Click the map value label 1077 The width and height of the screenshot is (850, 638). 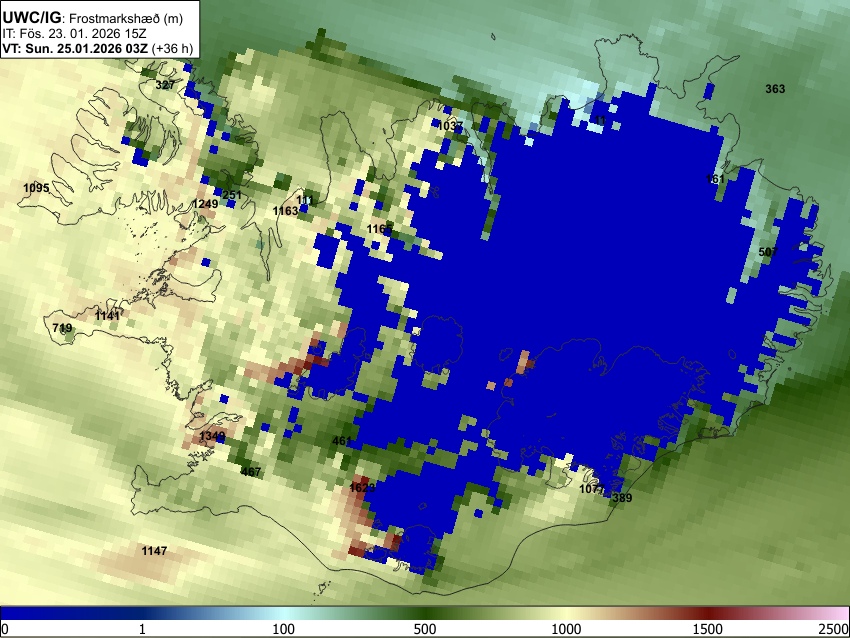tap(592, 489)
